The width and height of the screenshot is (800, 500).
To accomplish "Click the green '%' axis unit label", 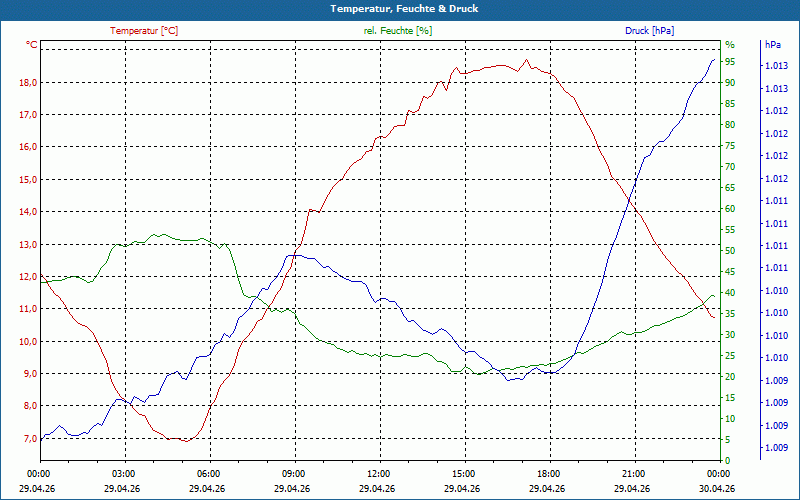I will point(730,45).
